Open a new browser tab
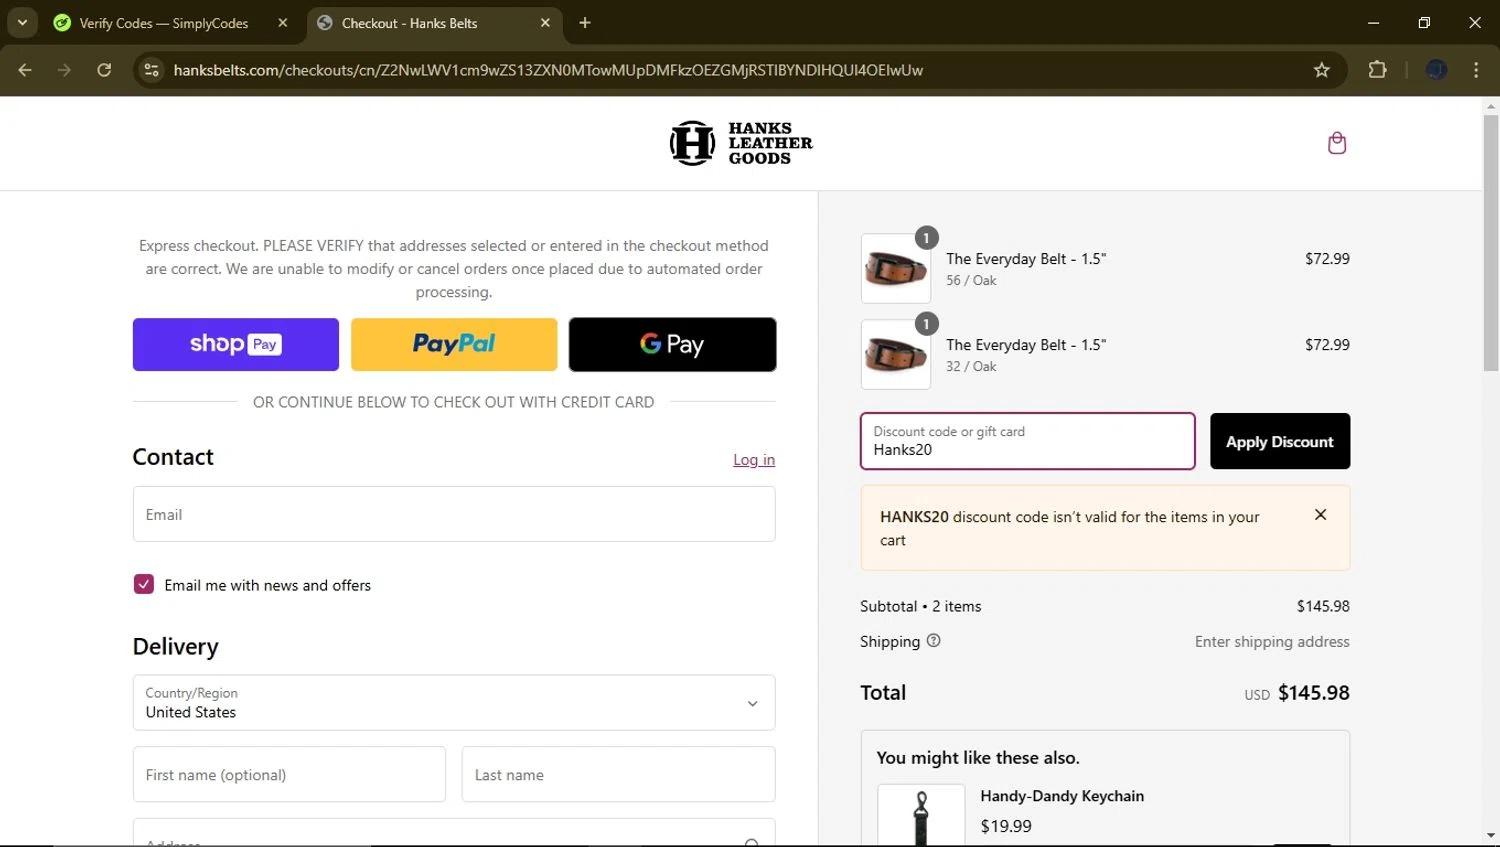This screenshot has width=1500, height=847. [585, 23]
